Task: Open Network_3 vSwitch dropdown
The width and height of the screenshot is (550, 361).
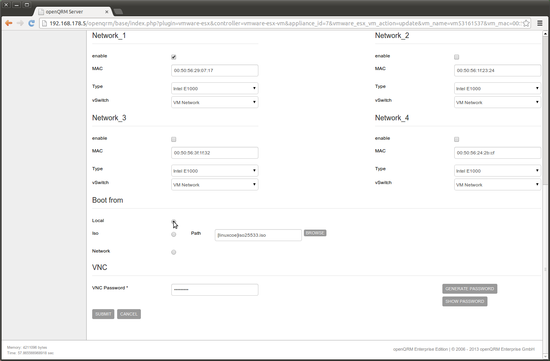Action: (x=215, y=185)
